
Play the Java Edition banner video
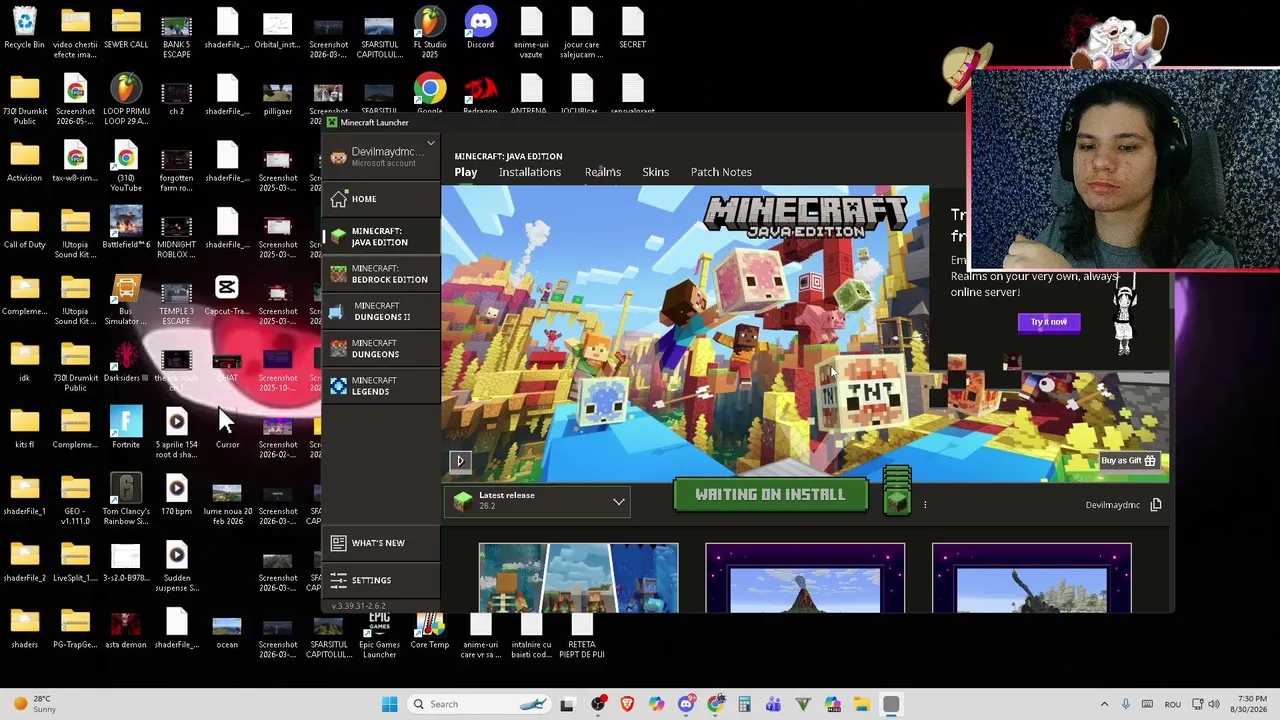pyautogui.click(x=460, y=461)
